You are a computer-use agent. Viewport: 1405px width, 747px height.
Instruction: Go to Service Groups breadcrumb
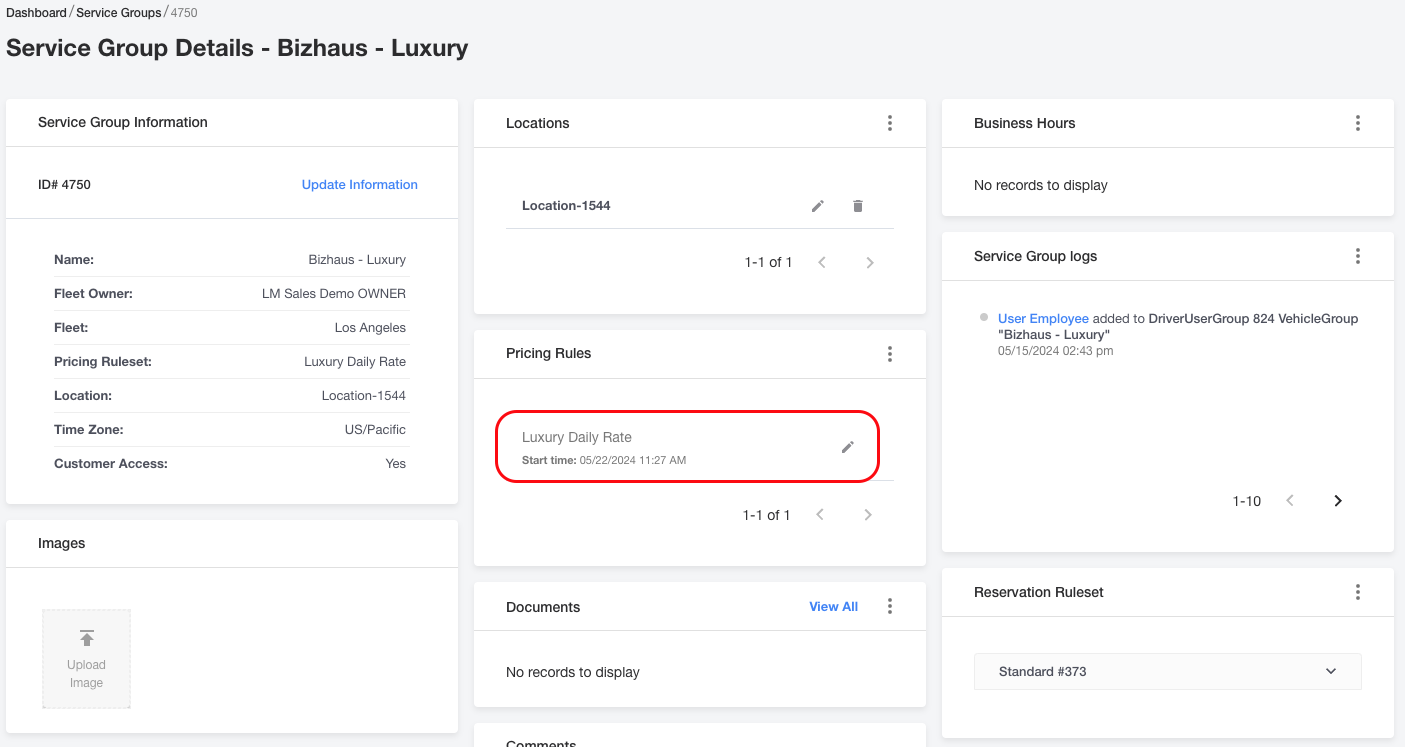pos(119,13)
